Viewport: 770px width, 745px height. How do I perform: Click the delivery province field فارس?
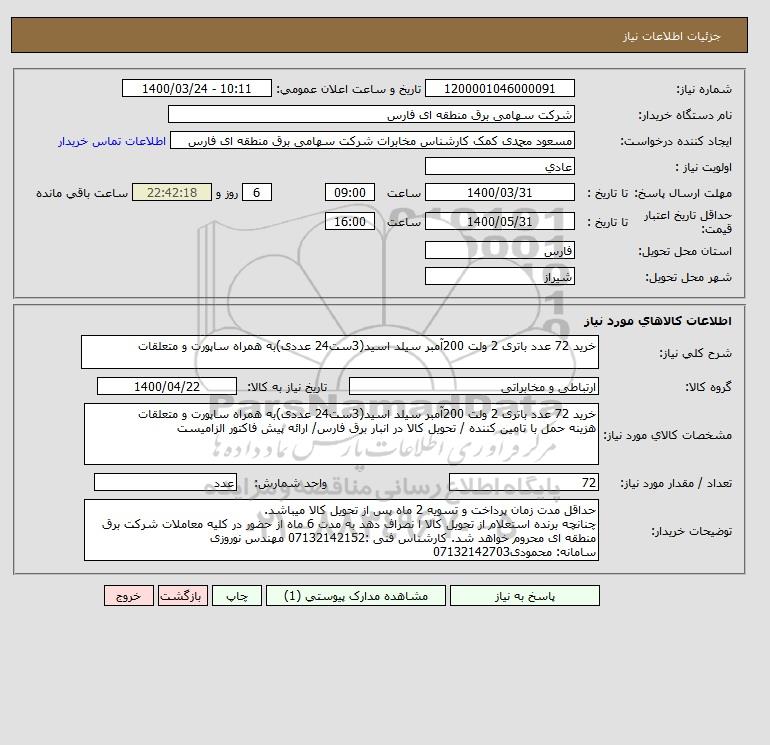tap(499, 250)
